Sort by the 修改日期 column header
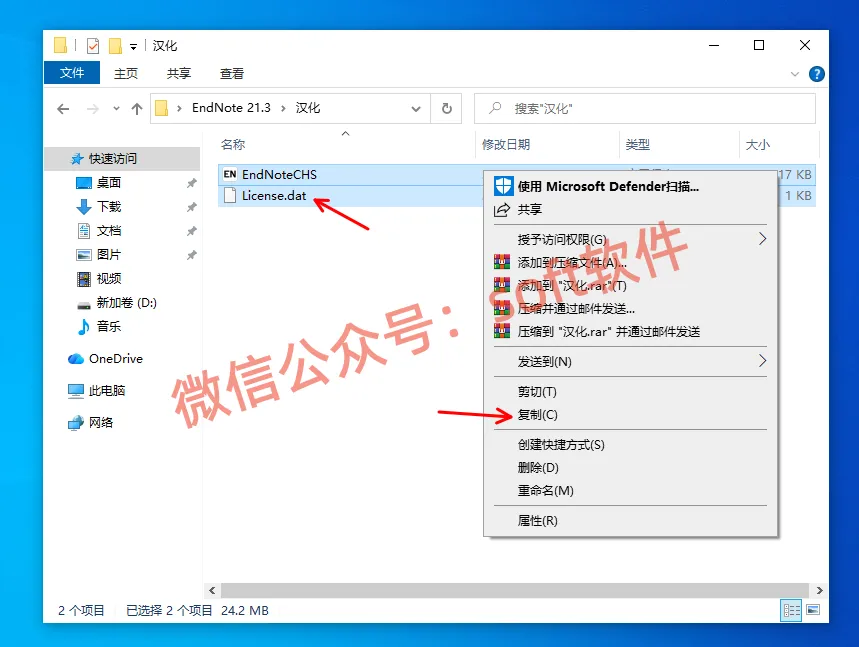This screenshot has height=647, width=859. [506, 145]
